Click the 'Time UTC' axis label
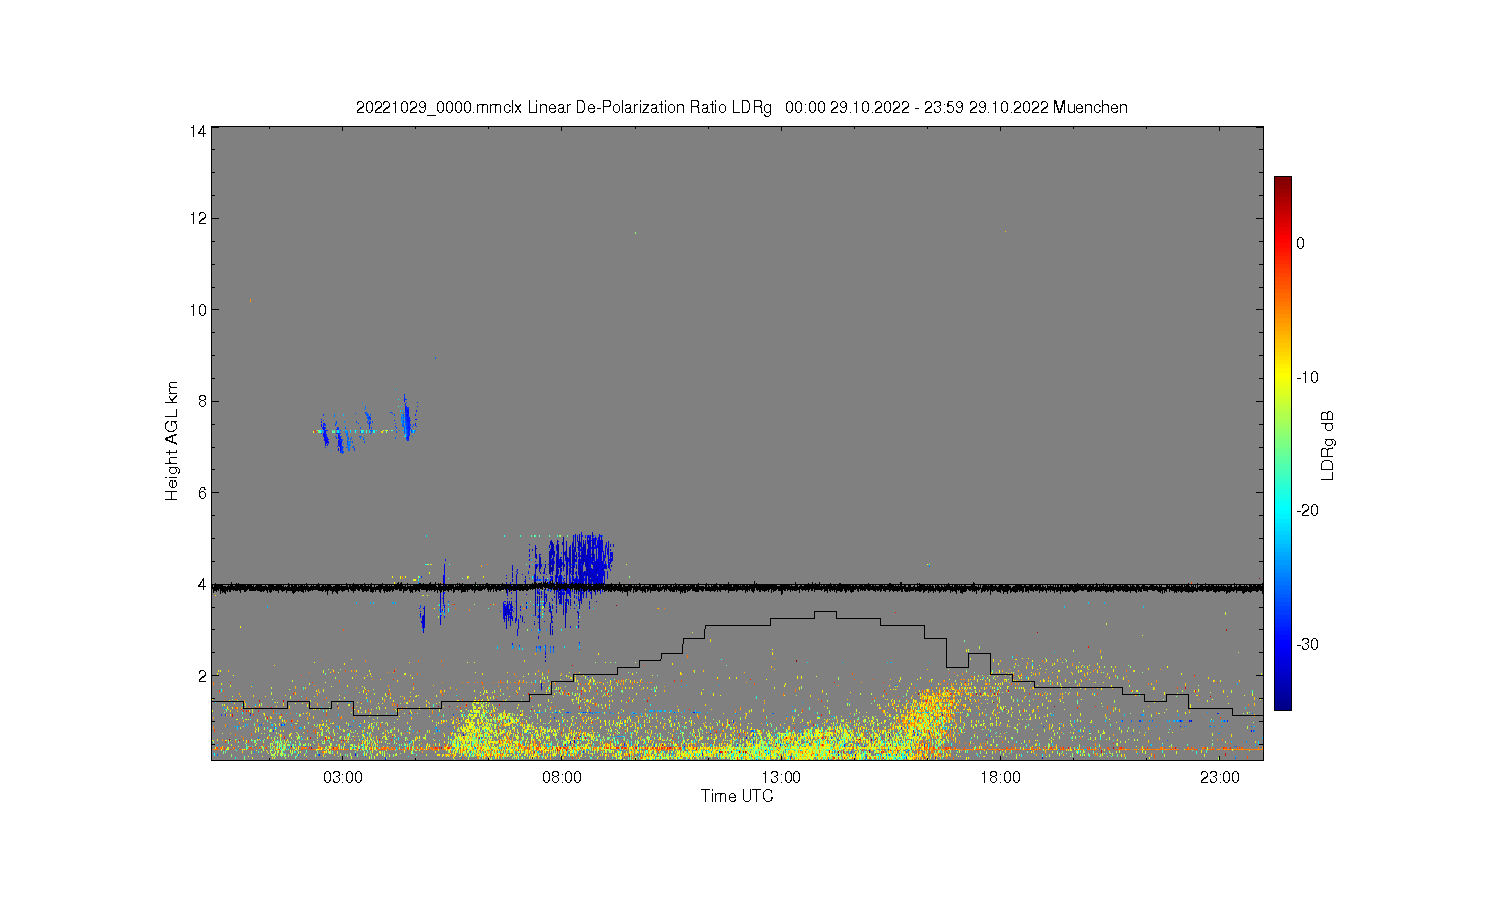This screenshot has height=900, width=1500. click(x=737, y=796)
